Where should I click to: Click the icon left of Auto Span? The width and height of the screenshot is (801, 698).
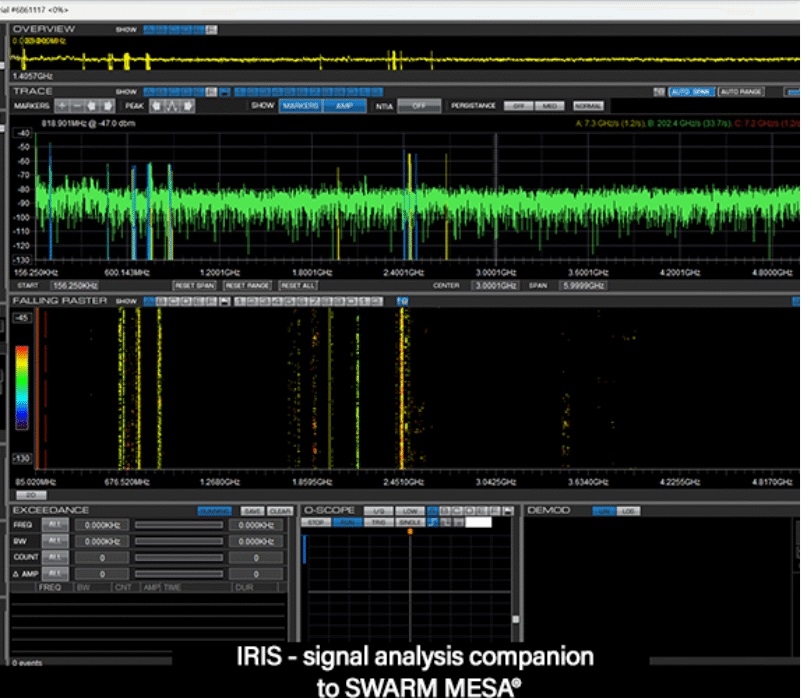click(659, 91)
